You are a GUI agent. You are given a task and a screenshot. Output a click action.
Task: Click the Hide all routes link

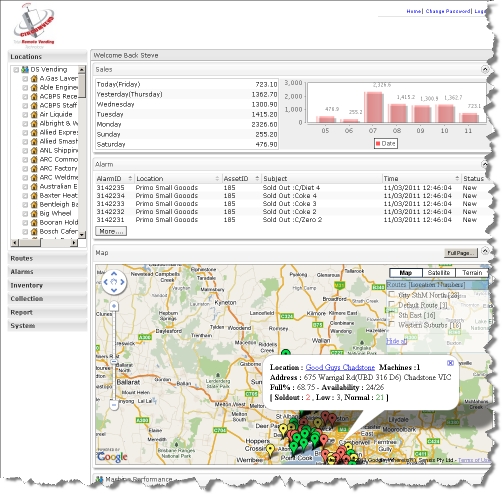coord(396,341)
